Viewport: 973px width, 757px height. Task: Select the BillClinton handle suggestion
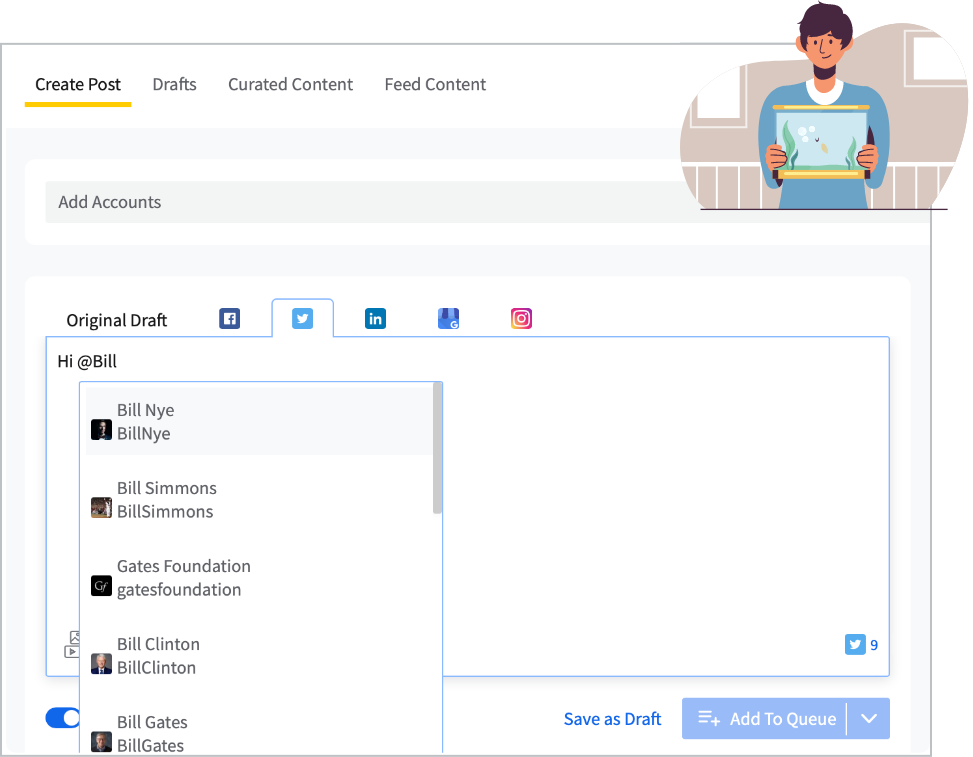pyautogui.click(x=156, y=668)
